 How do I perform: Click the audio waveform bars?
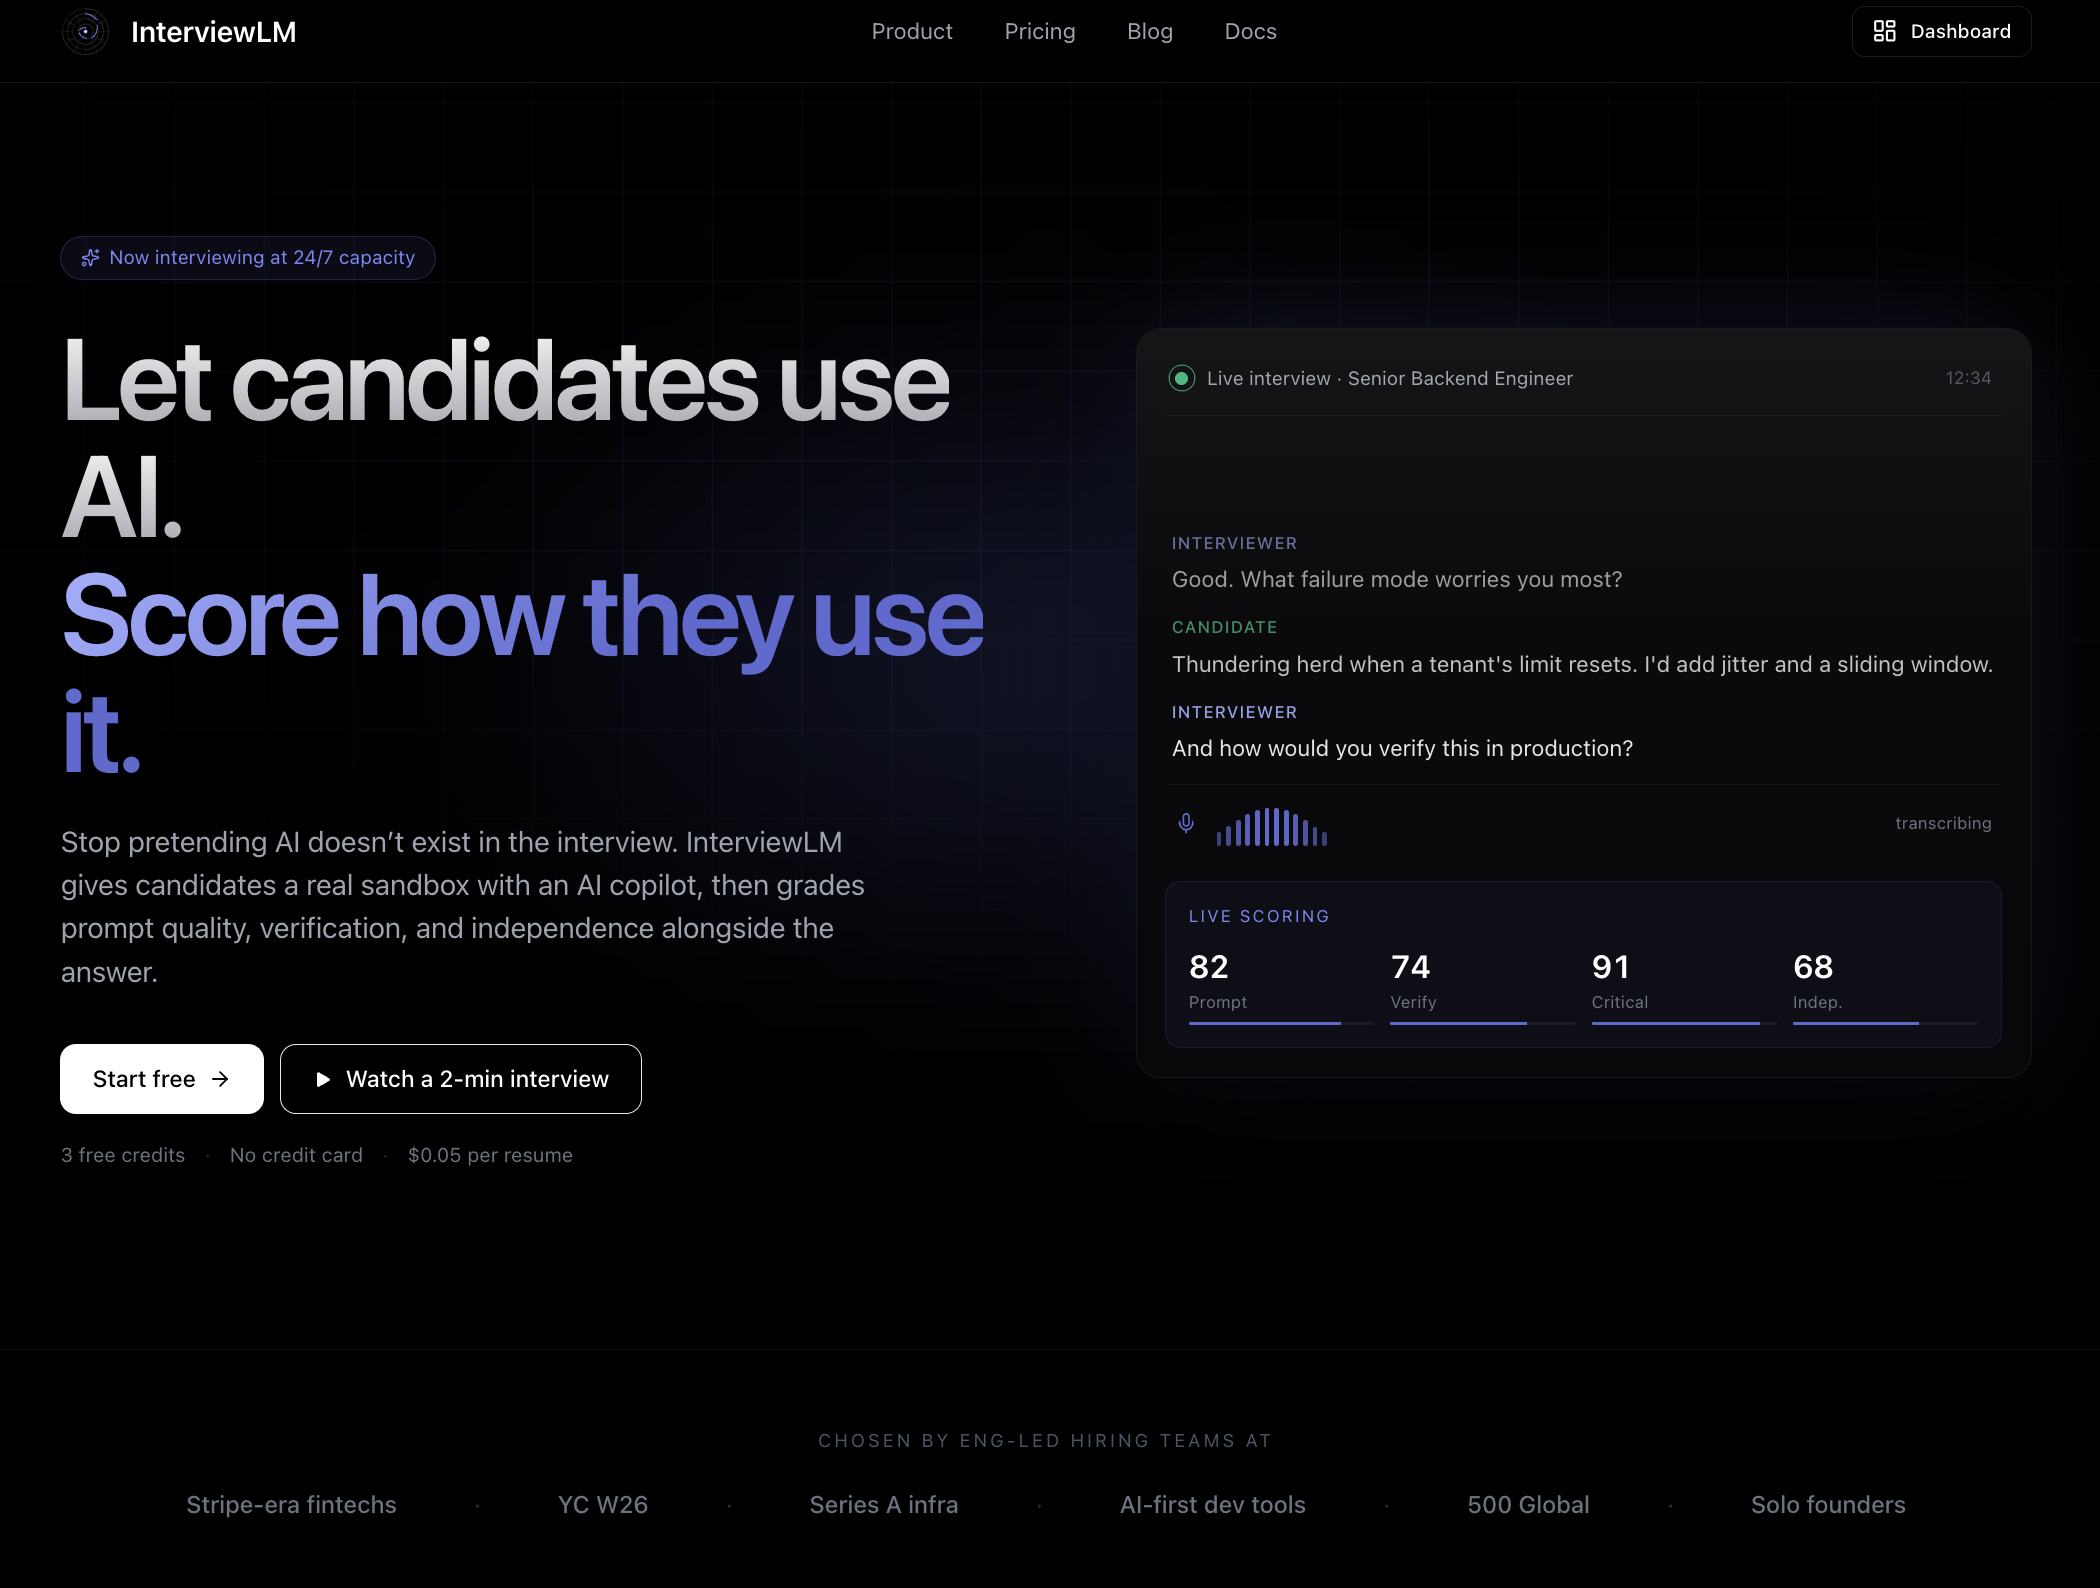coord(1272,827)
